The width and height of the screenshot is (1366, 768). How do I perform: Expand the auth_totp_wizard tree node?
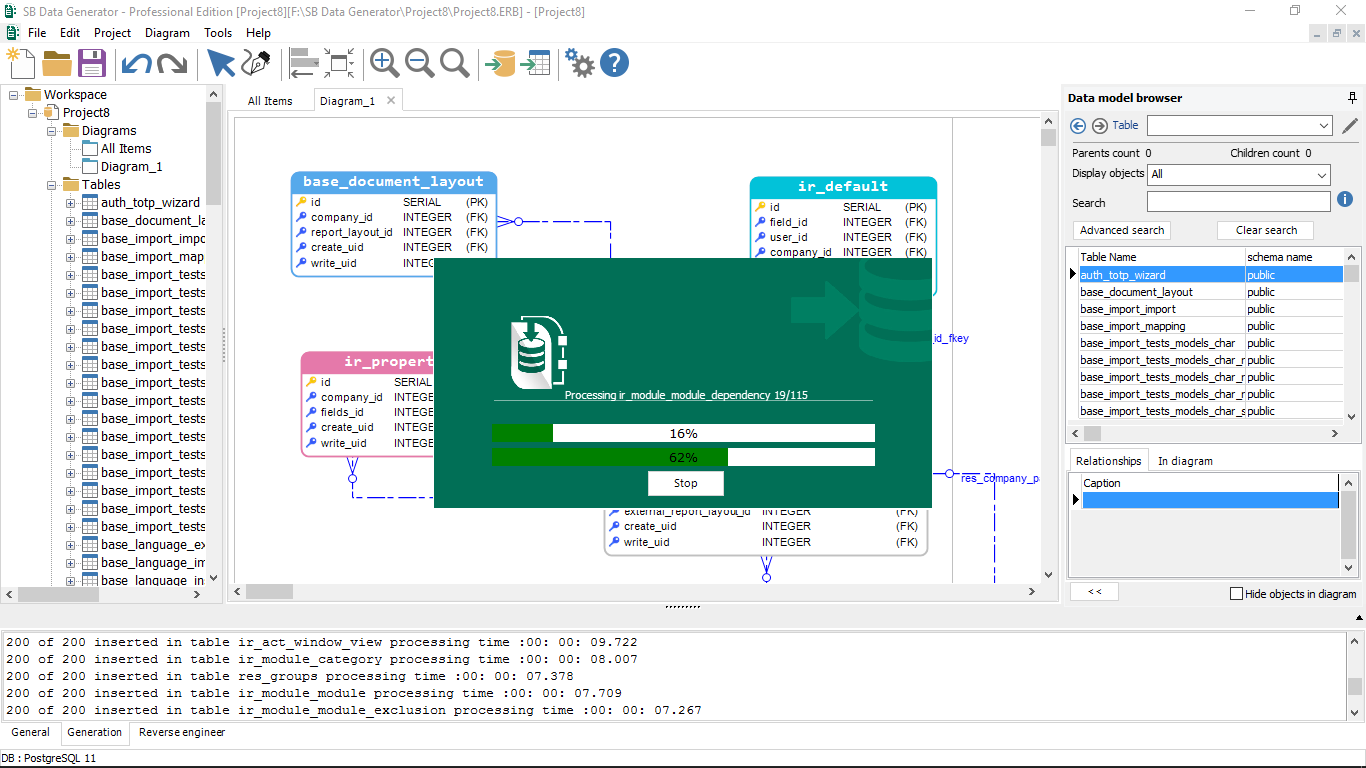point(71,203)
